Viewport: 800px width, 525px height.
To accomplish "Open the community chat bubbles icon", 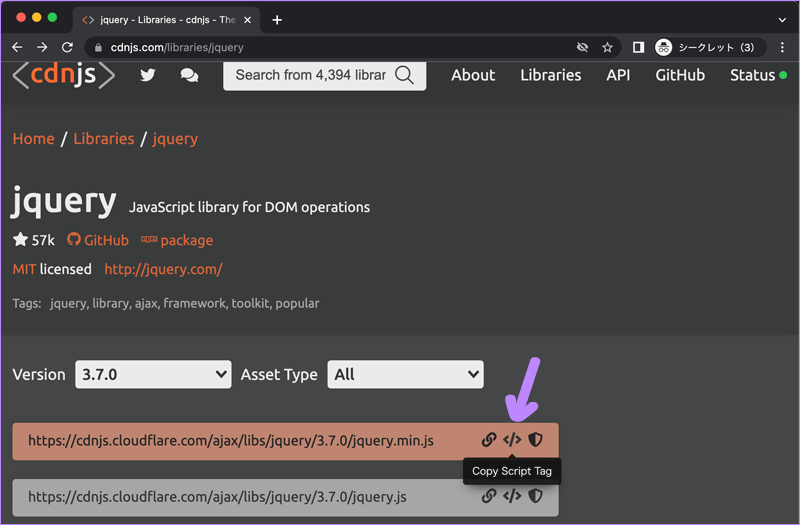I will coord(188,75).
